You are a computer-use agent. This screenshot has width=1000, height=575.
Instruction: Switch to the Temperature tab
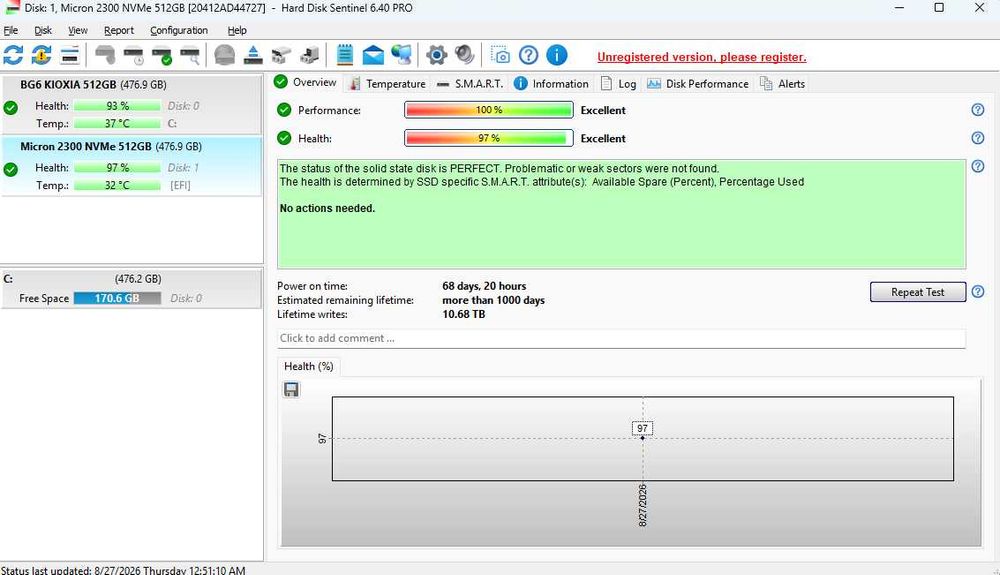point(388,84)
